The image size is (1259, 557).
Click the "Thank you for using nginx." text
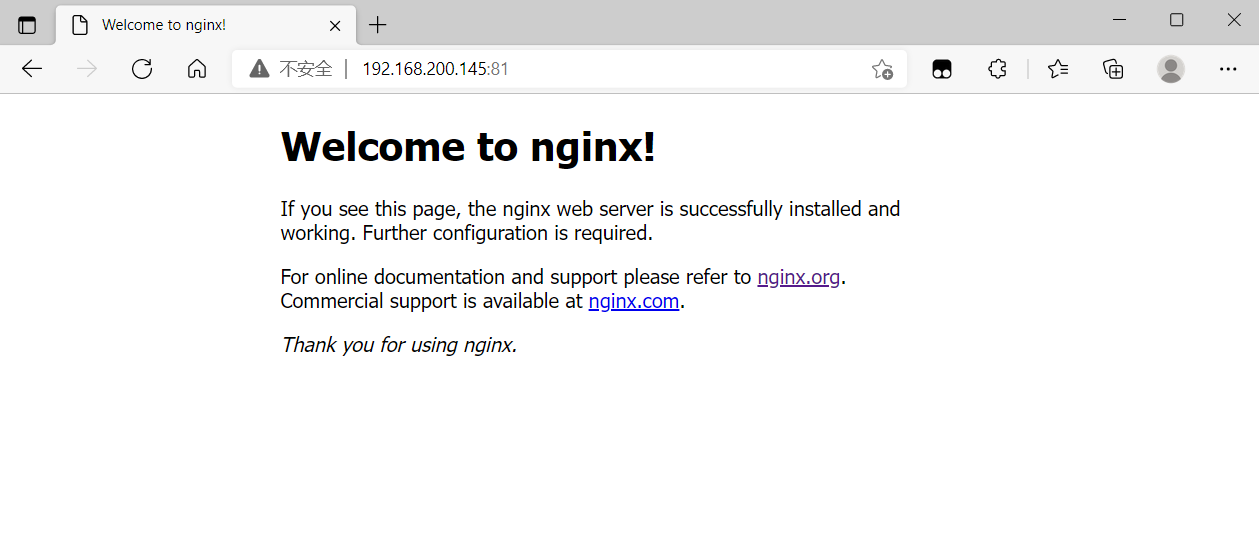pos(399,345)
